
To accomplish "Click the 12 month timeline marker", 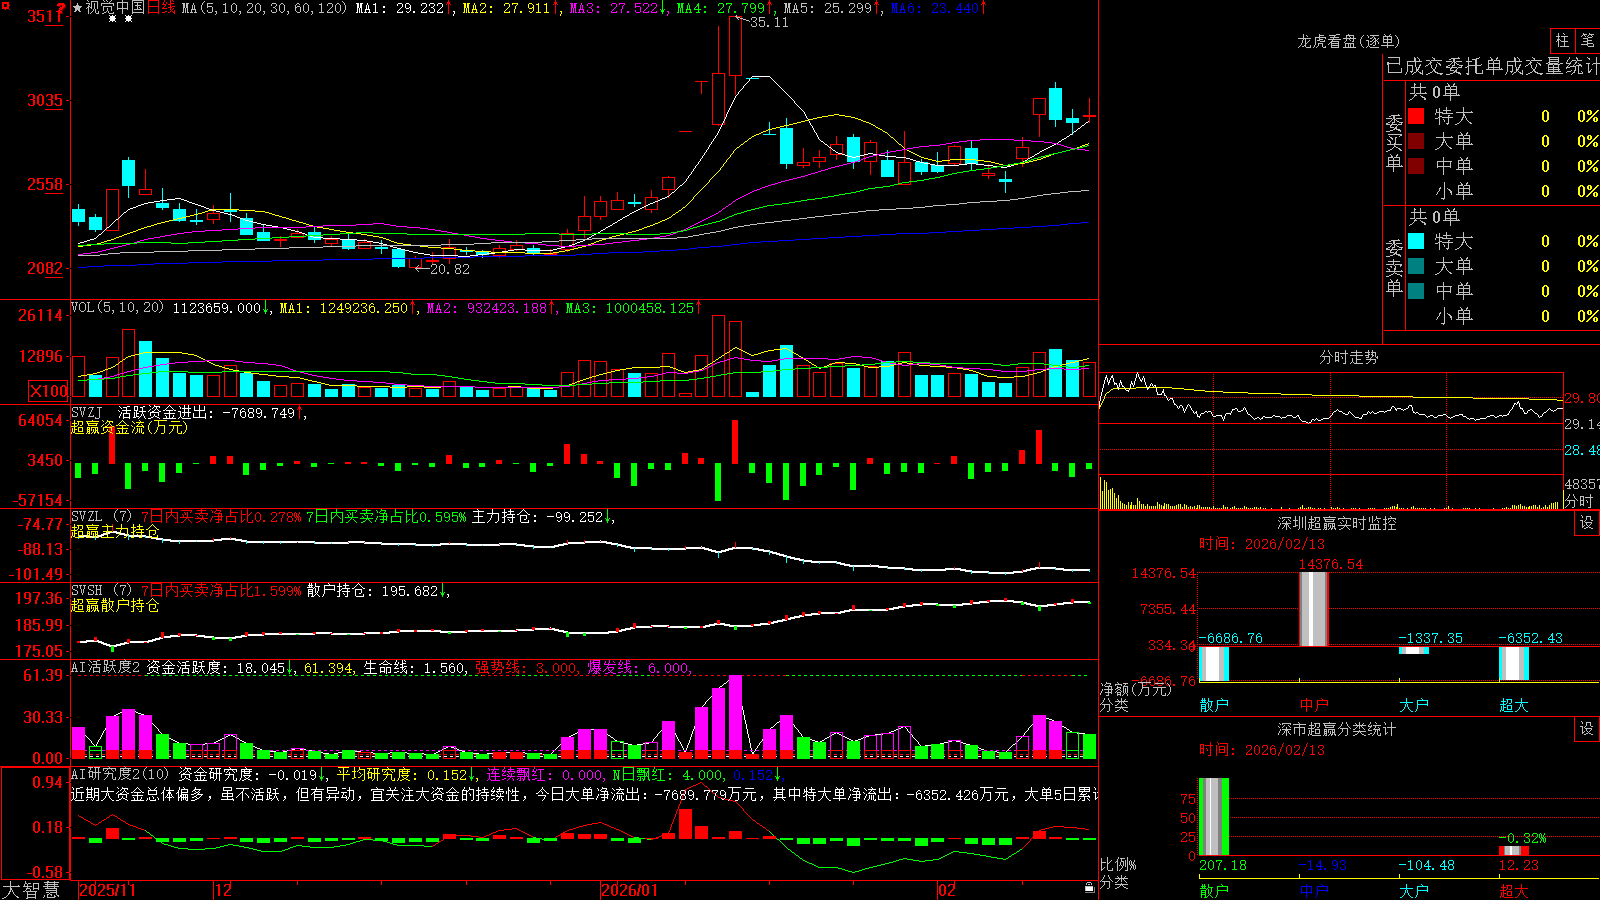I will (224, 890).
